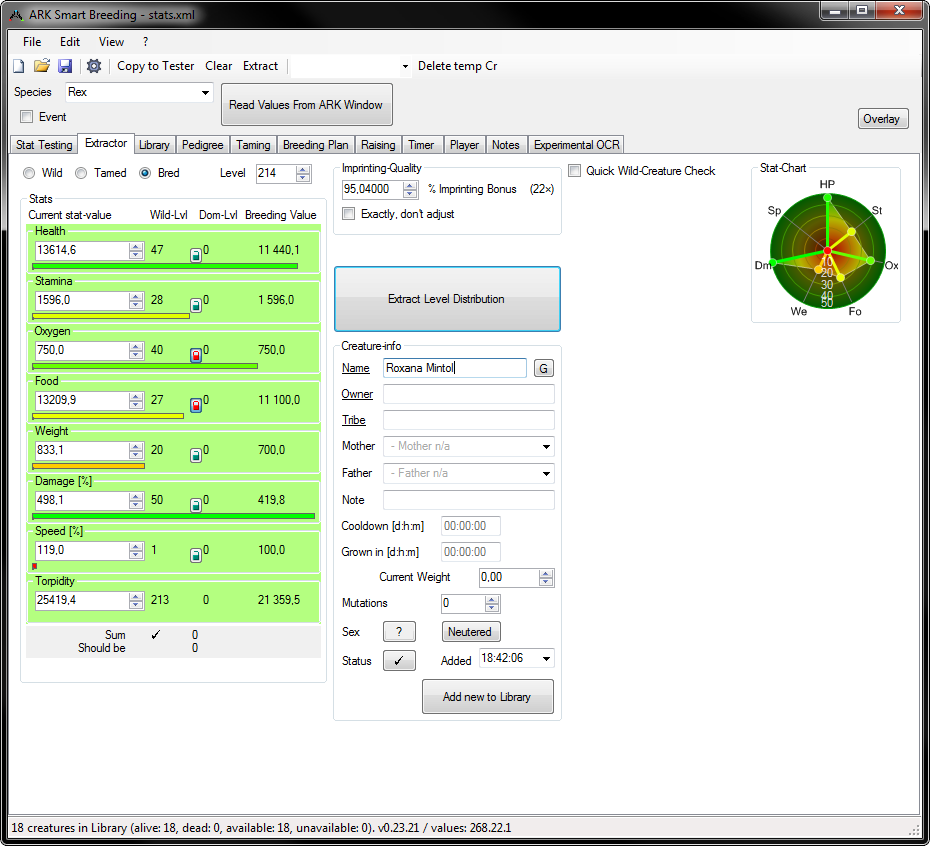The width and height of the screenshot is (930, 846).
Task: Enable the Quick Wild-Creature Check option
Action: point(574,170)
